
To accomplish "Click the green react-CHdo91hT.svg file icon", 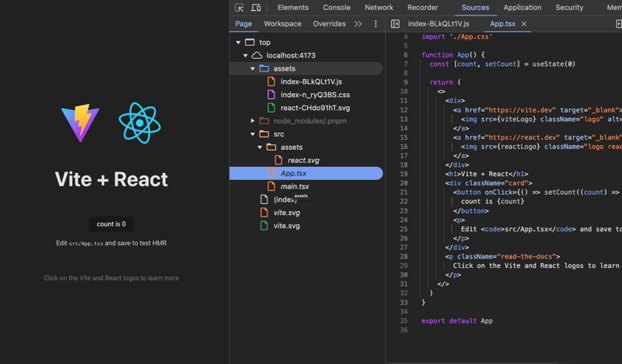I will tap(271, 108).
